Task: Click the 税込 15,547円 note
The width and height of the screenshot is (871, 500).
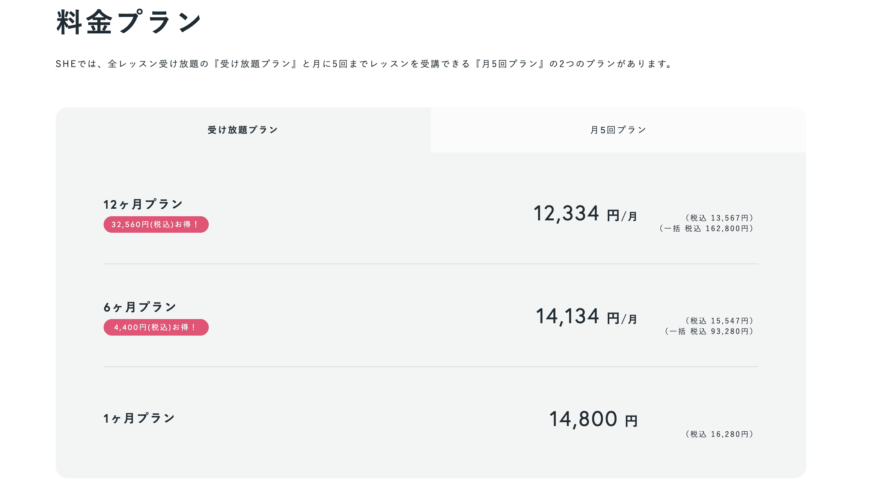Action: click(719, 321)
